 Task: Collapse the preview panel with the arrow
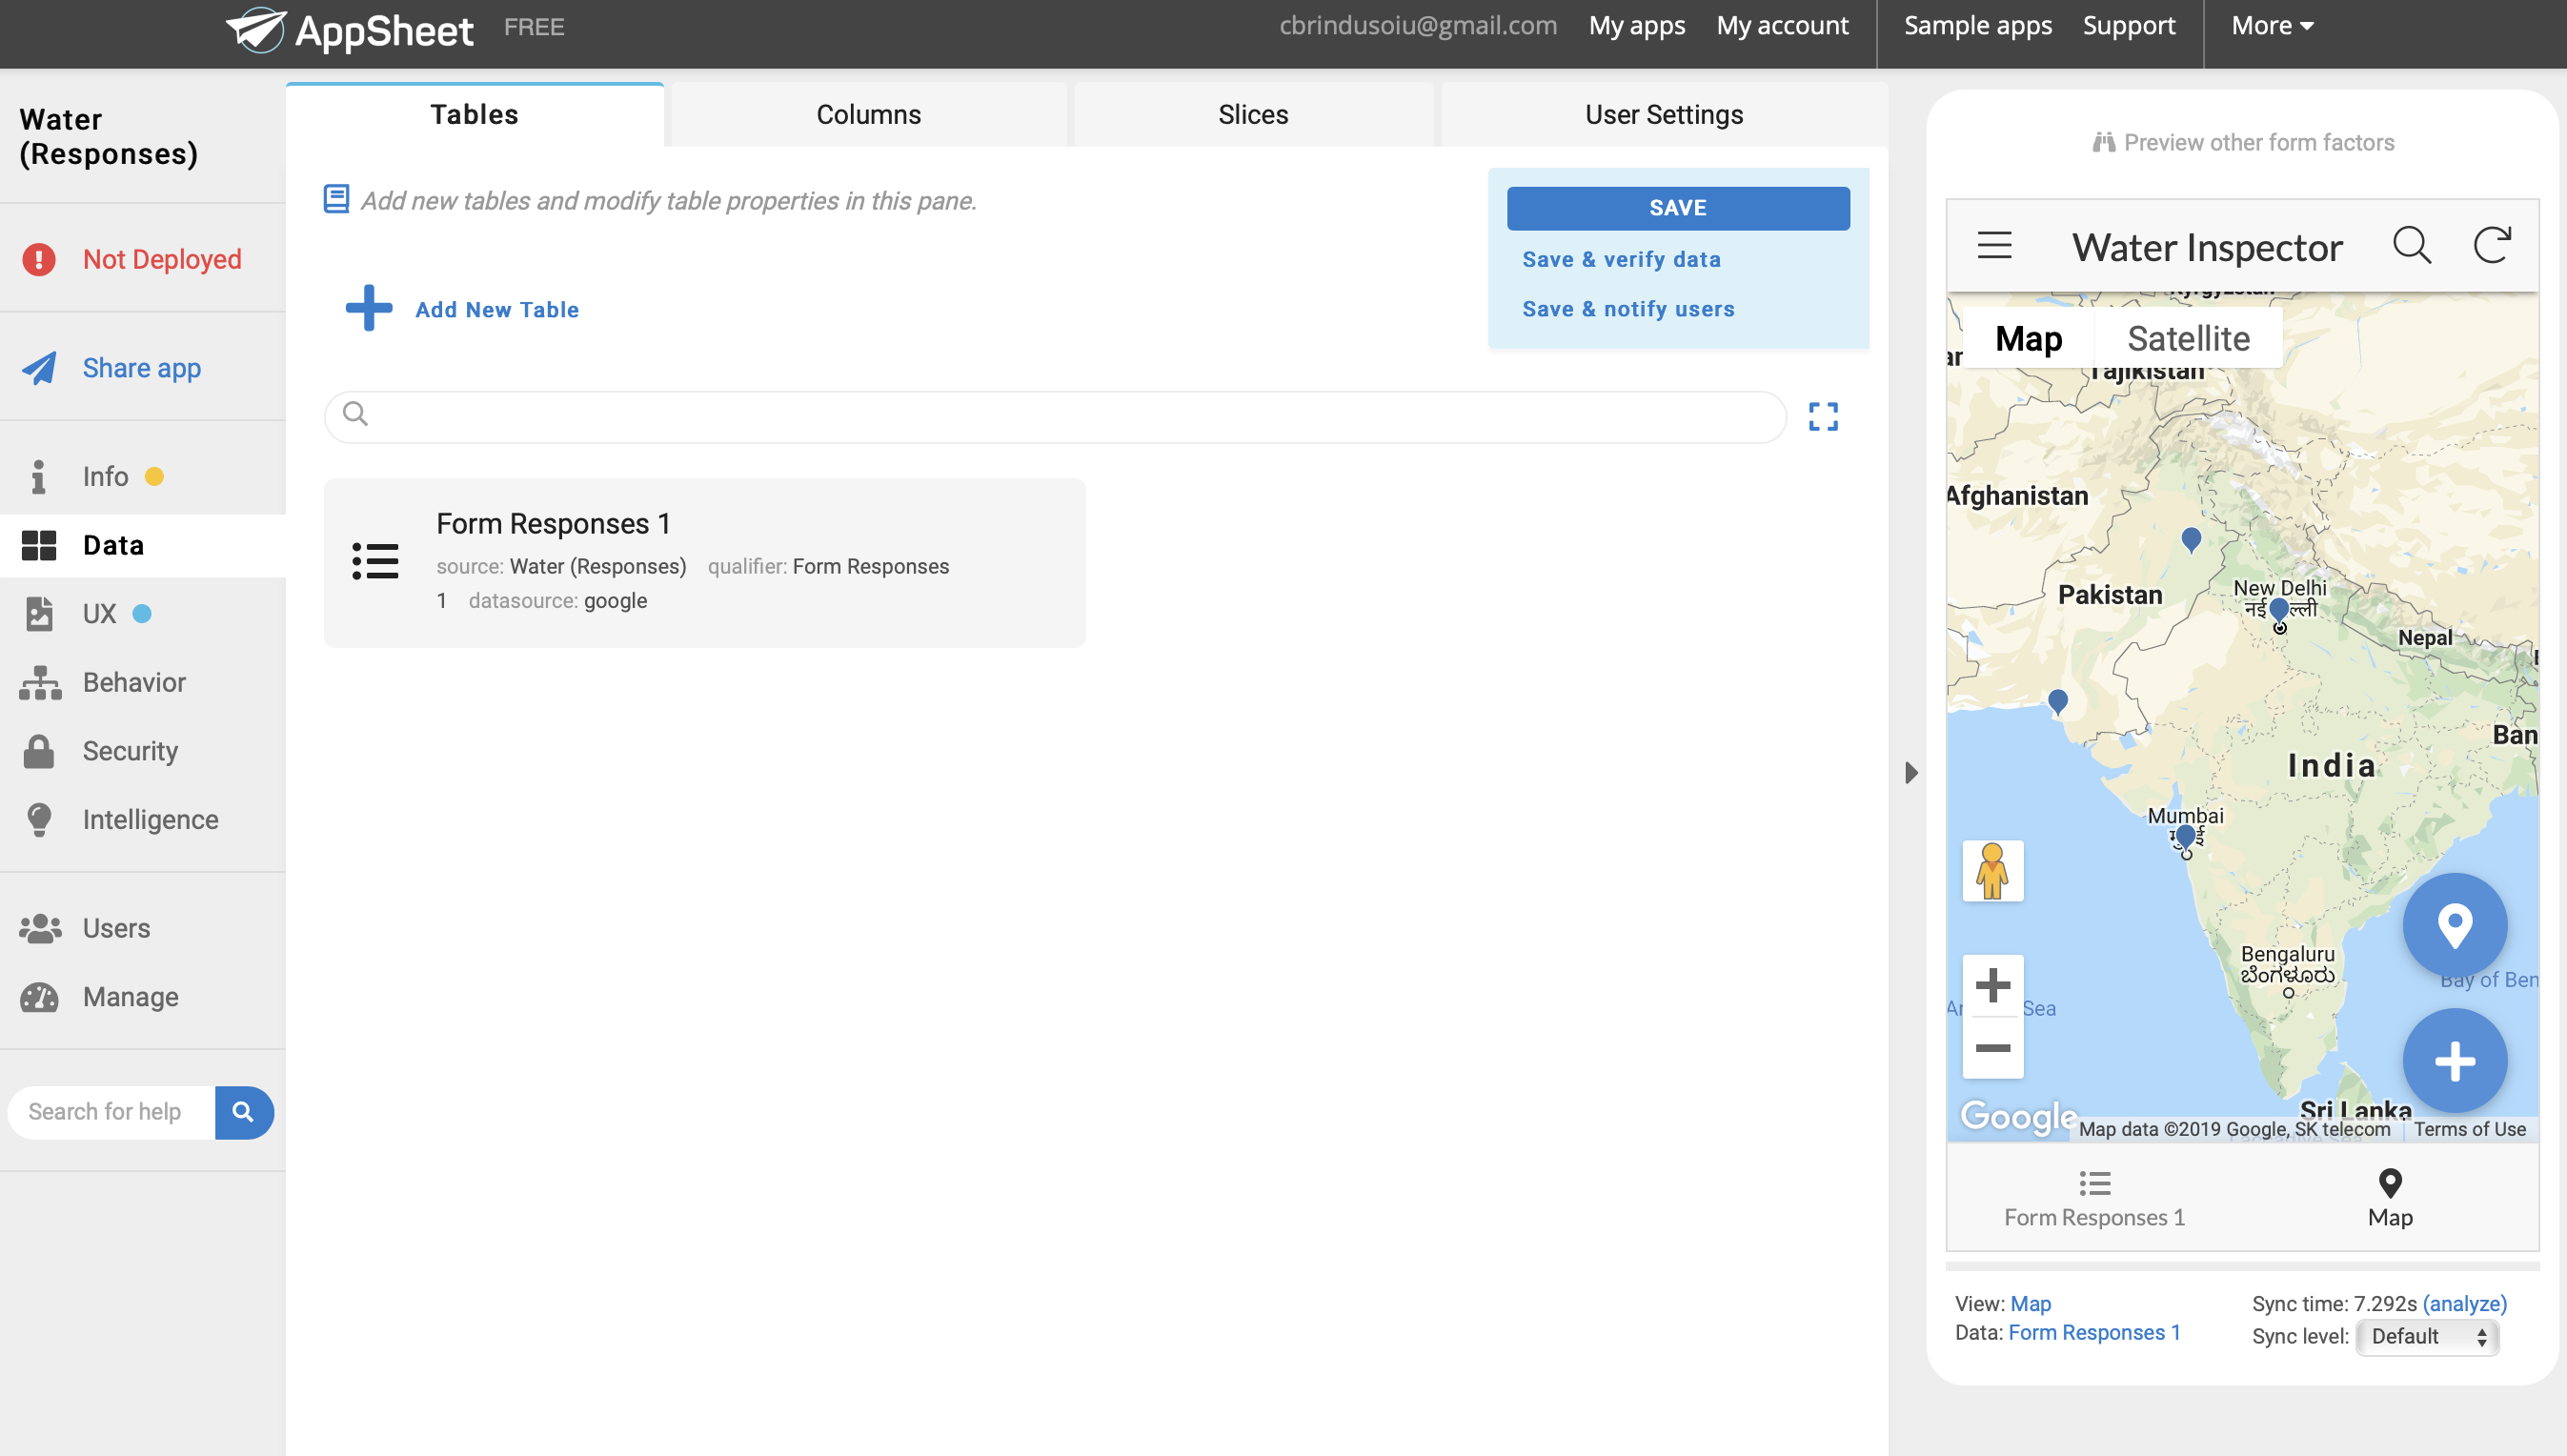[1911, 772]
